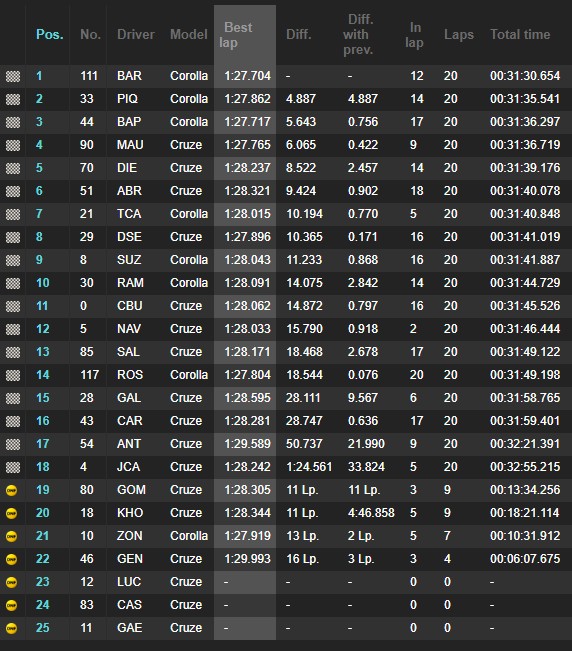Click diff value 10.365

click(304, 237)
